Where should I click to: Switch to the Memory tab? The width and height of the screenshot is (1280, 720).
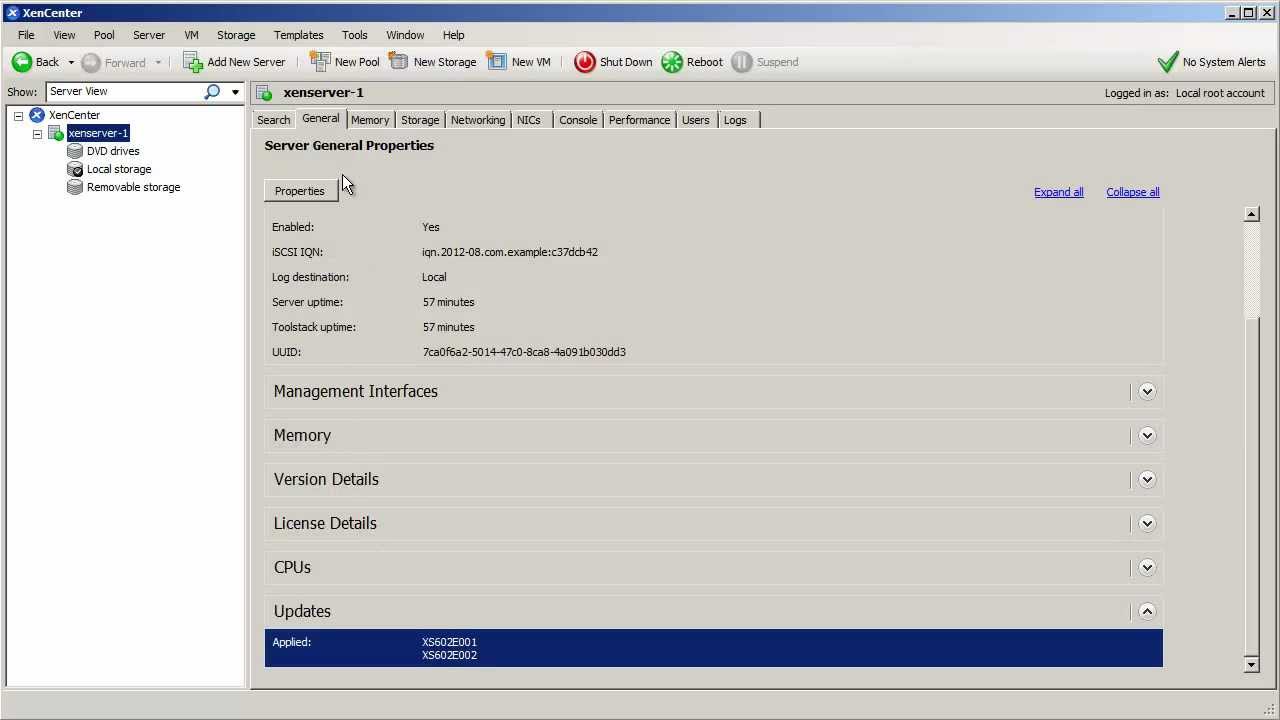pyautogui.click(x=370, y=120)
